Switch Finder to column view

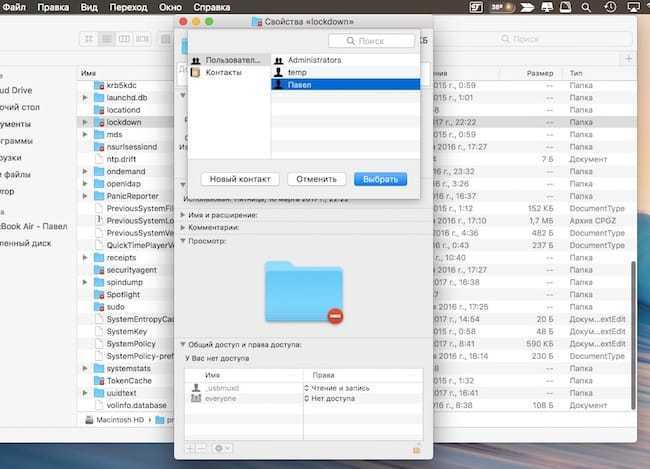coord(124,39)
